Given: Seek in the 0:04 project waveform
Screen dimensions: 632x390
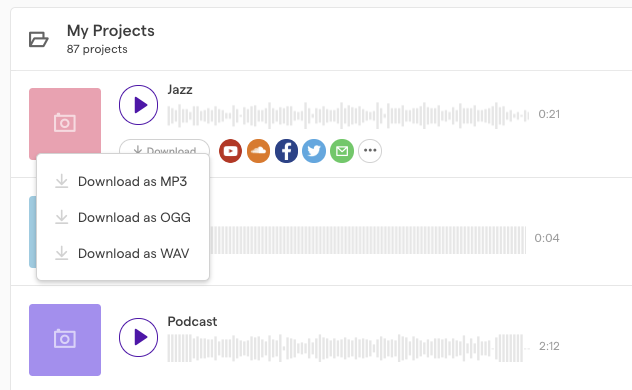Looking at the screenshot, I should 368,240.
